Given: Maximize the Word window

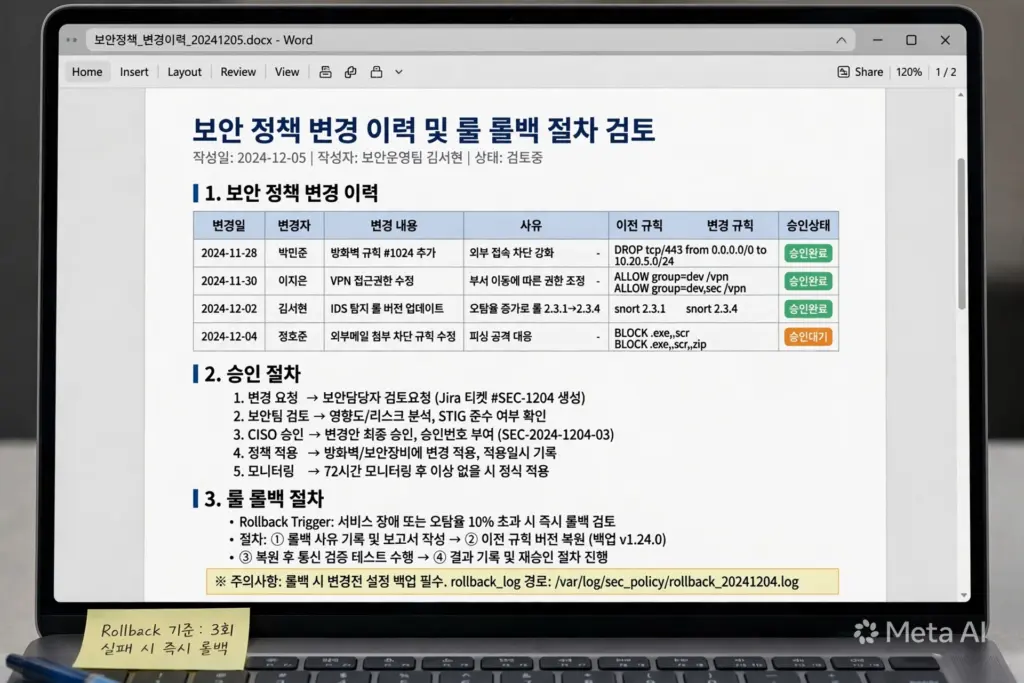Looking at the screenshot, I should tap(911, 40).
